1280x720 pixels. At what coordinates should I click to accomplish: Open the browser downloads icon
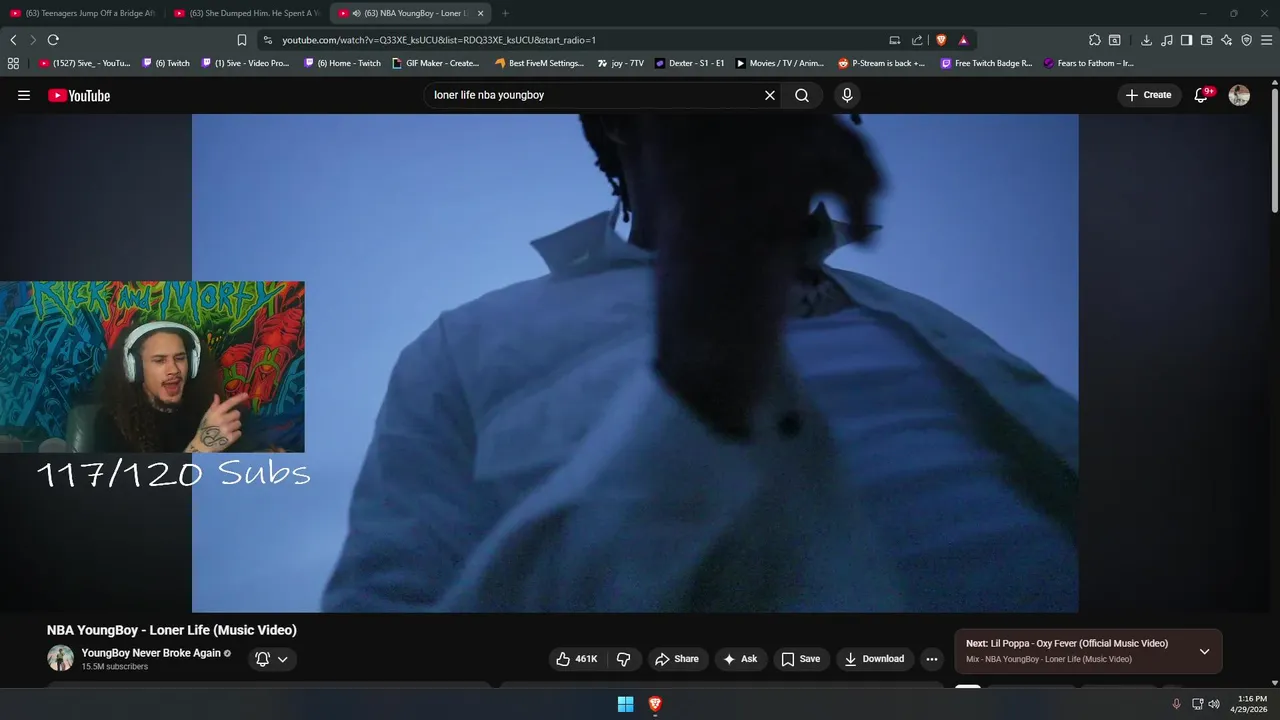coord(1146,40)
